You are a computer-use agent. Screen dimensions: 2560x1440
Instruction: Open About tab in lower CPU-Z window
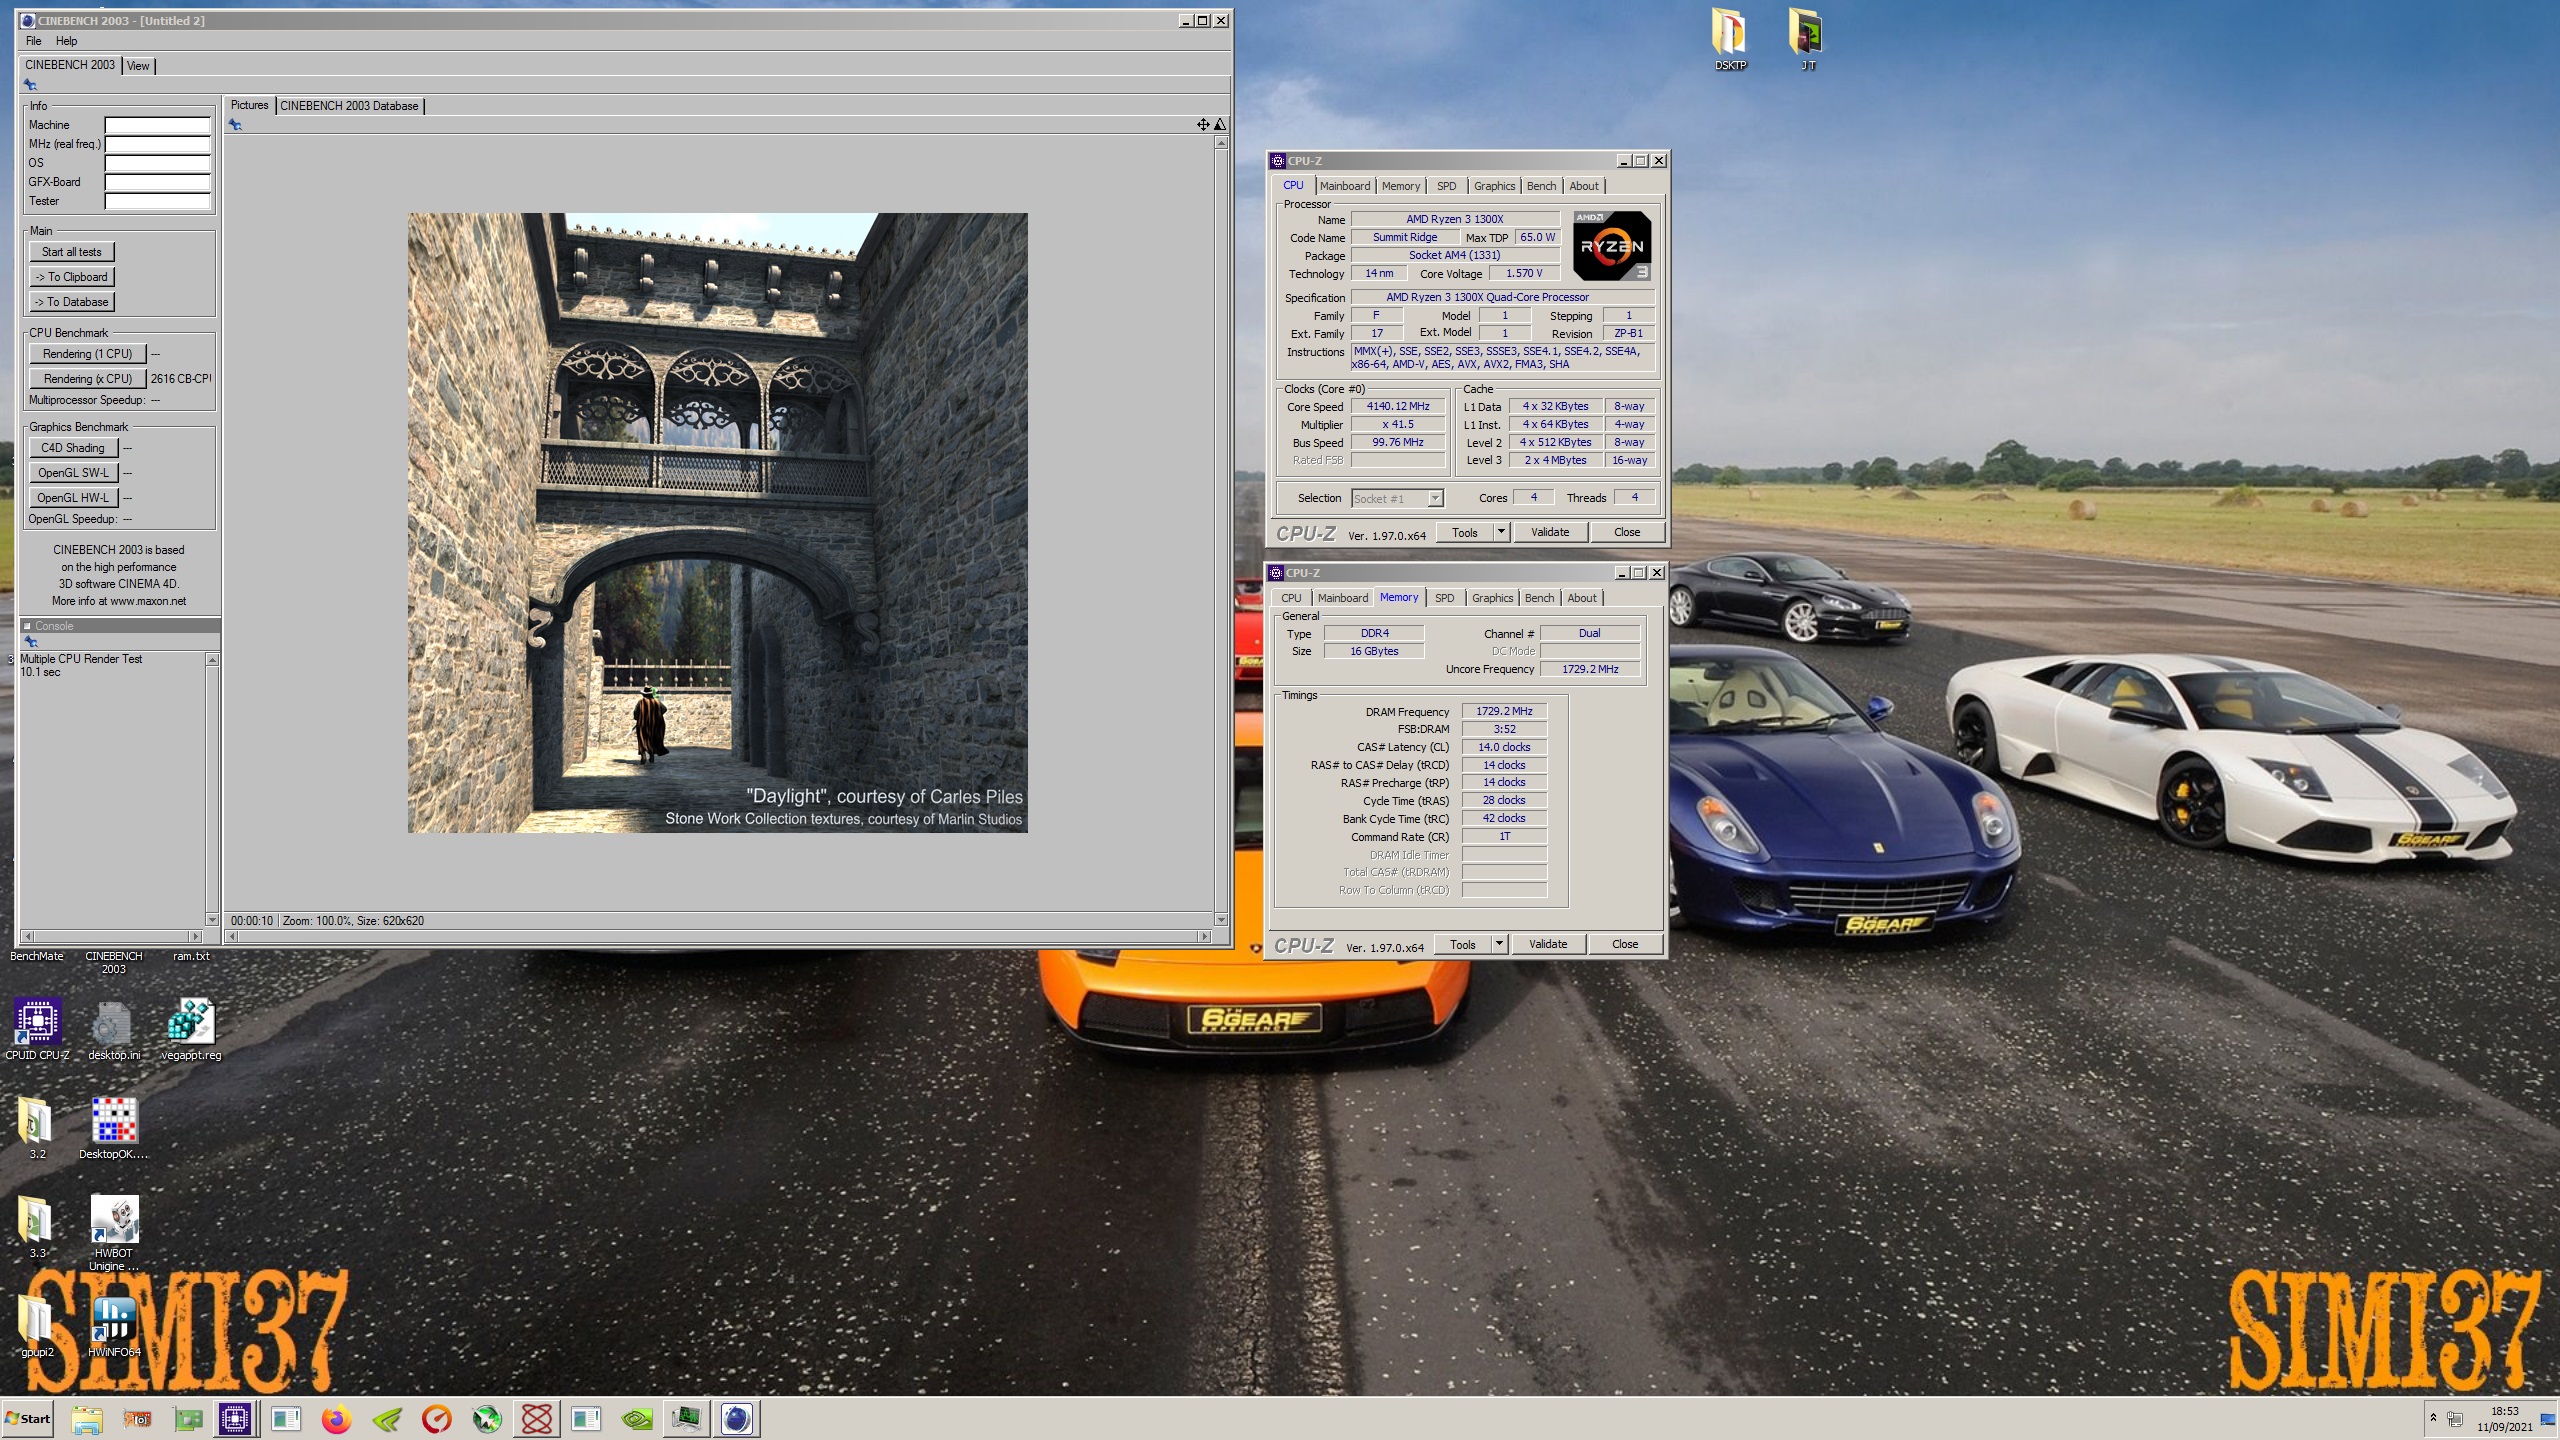[x=1582, y=598]
